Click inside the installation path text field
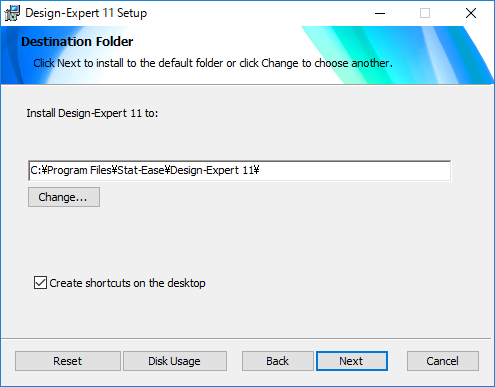 coord(240,171)
